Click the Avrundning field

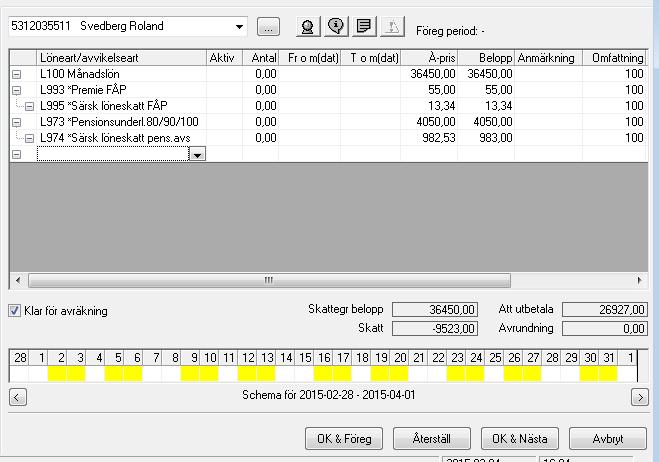pyautogui.click(x=605, y=328)
